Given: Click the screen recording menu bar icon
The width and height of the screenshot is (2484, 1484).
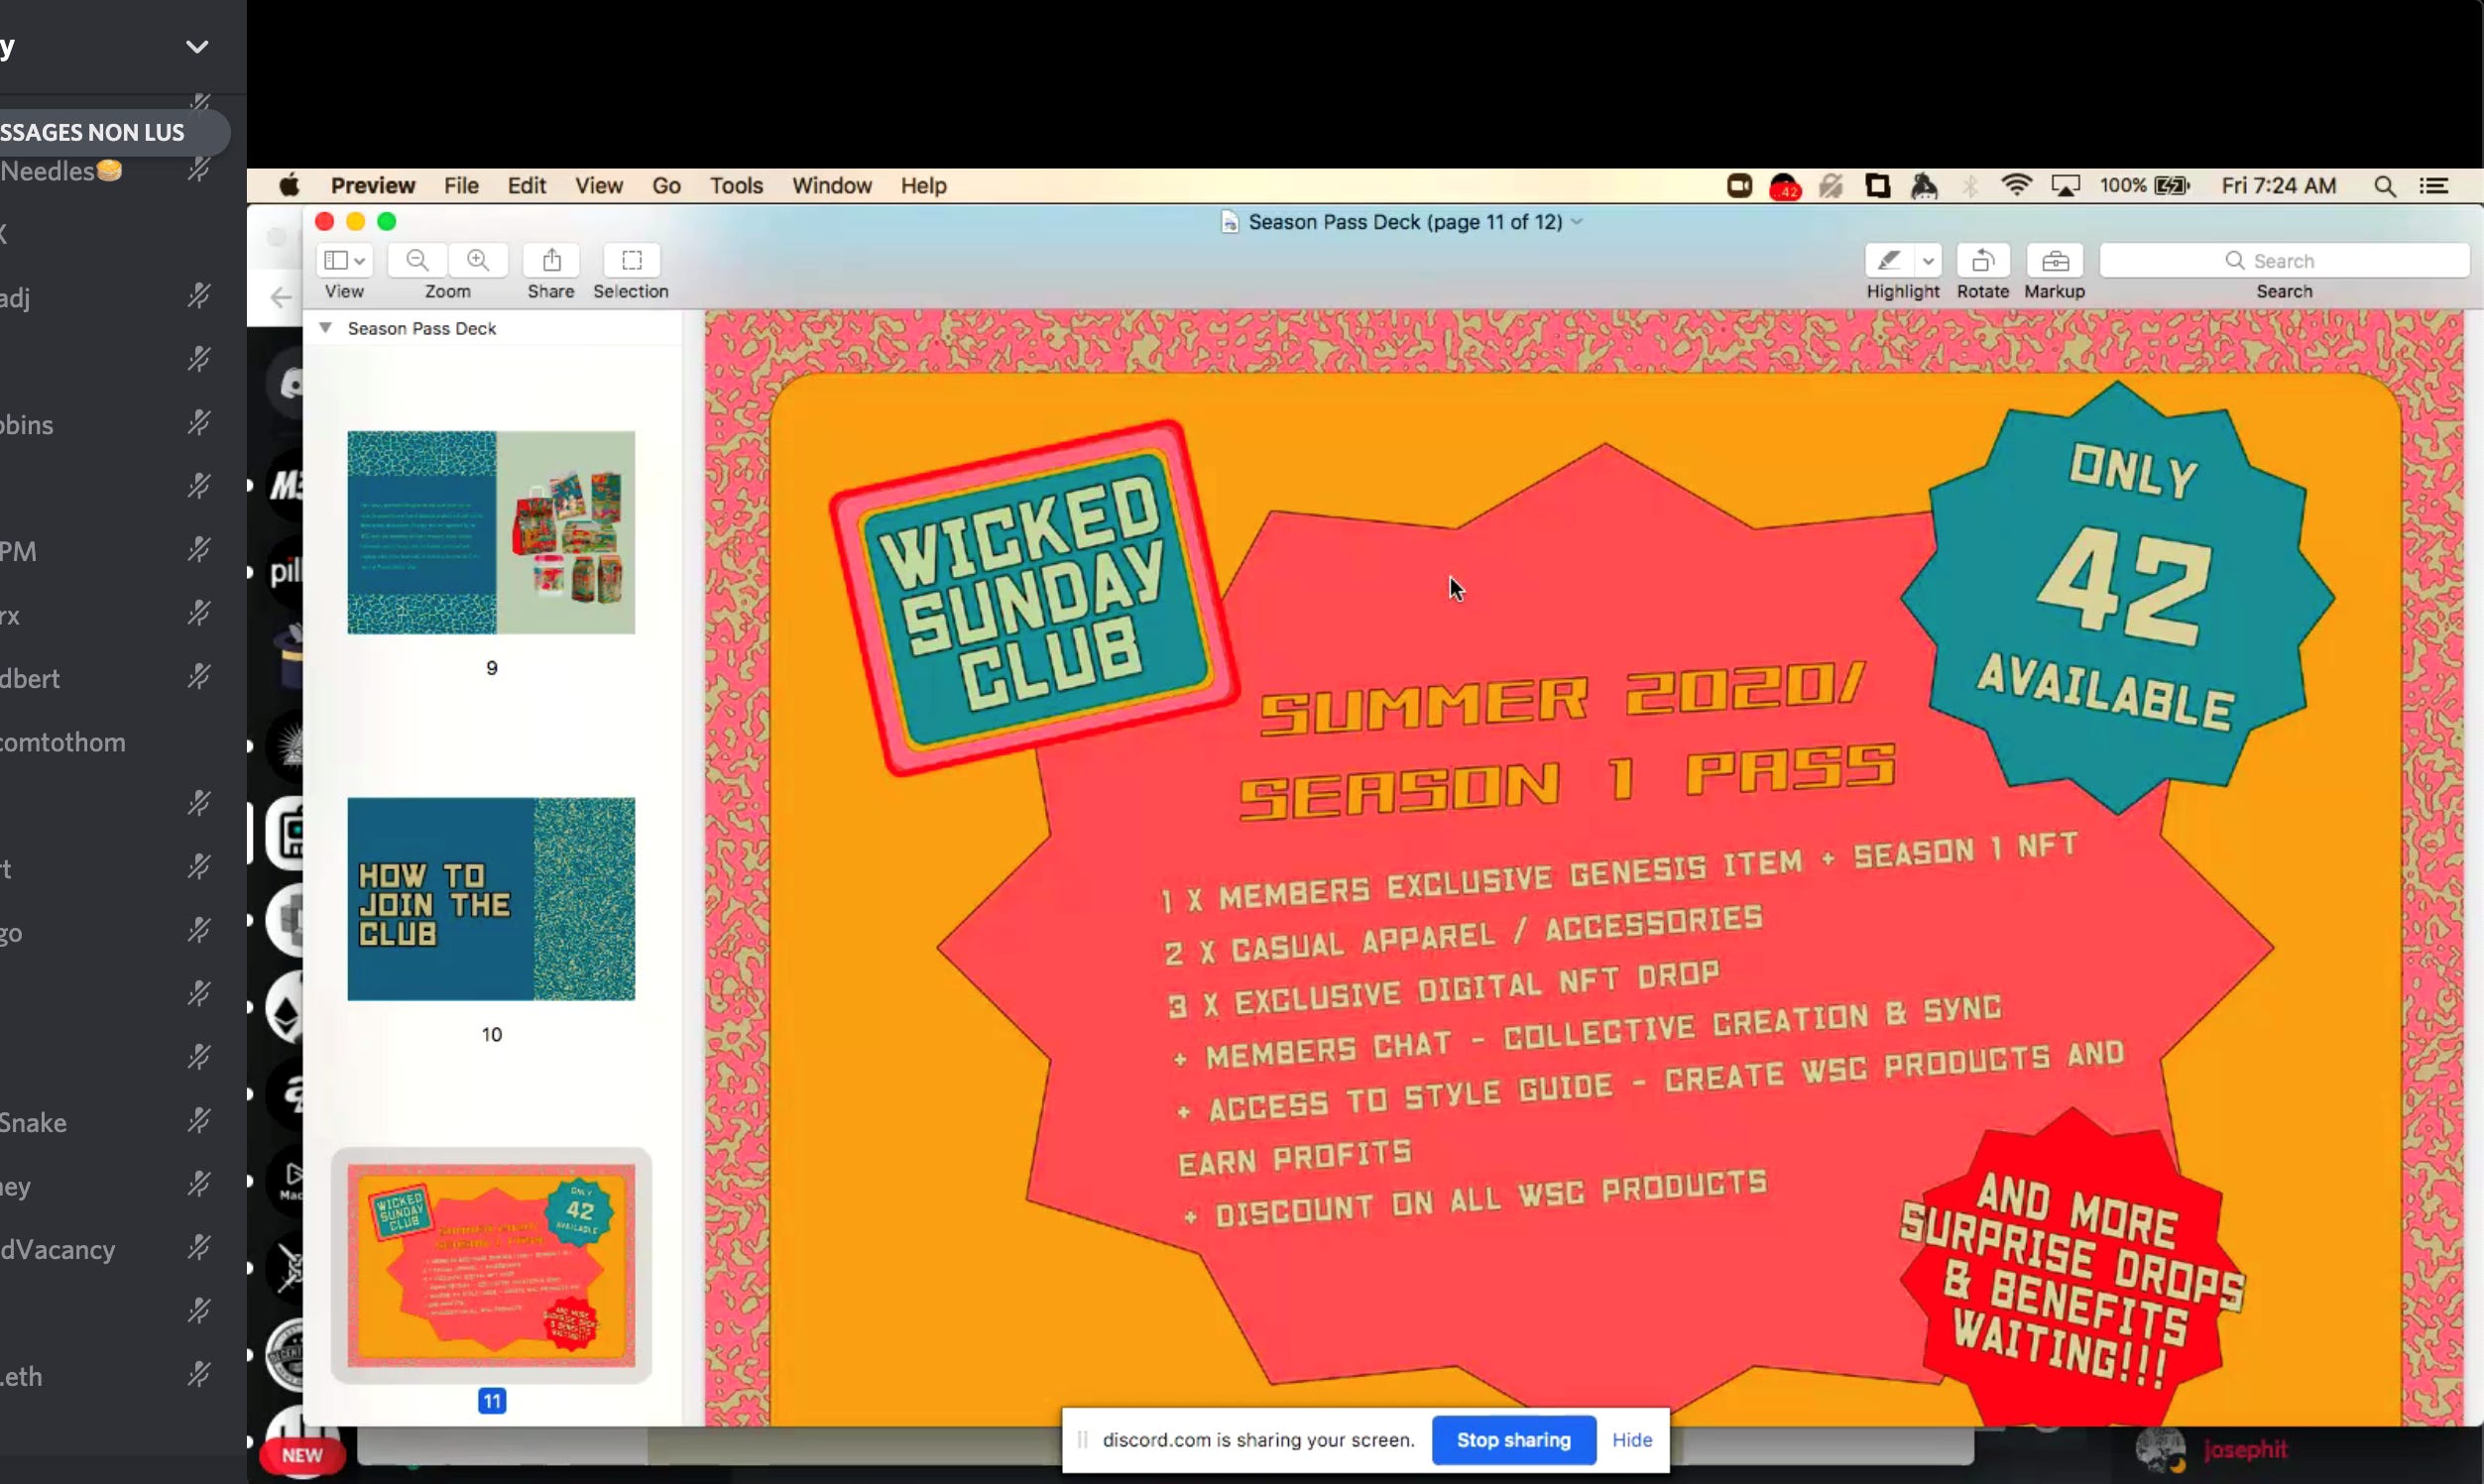Looking at the screenshot, I should (x=1739, y=185).
